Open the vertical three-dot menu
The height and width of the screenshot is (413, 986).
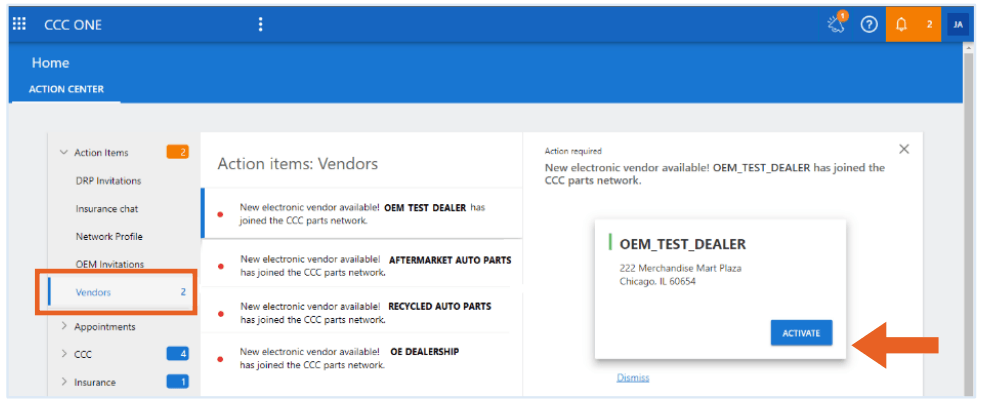260,25
